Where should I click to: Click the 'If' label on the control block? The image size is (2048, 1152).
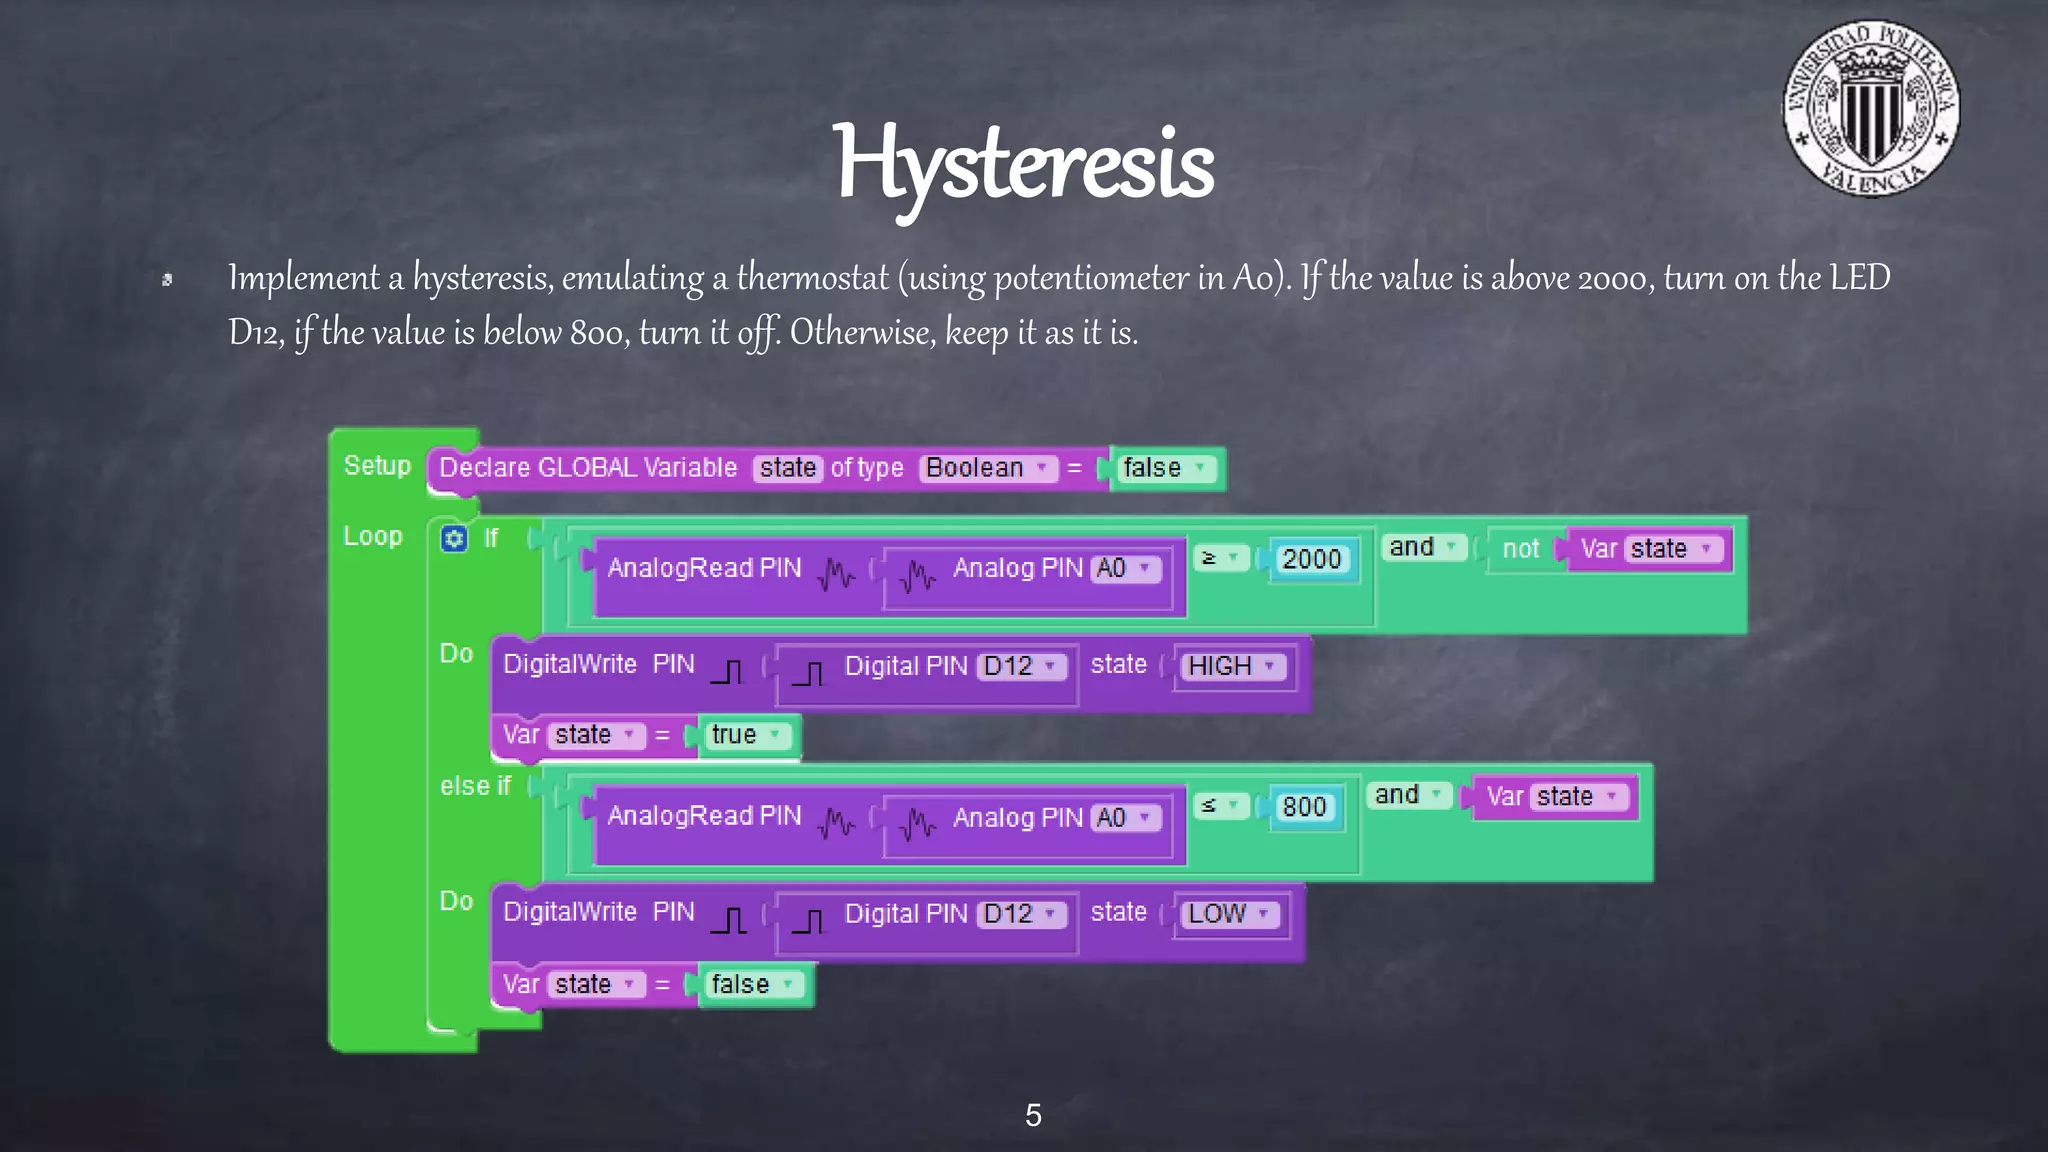(x=491, y=539)
